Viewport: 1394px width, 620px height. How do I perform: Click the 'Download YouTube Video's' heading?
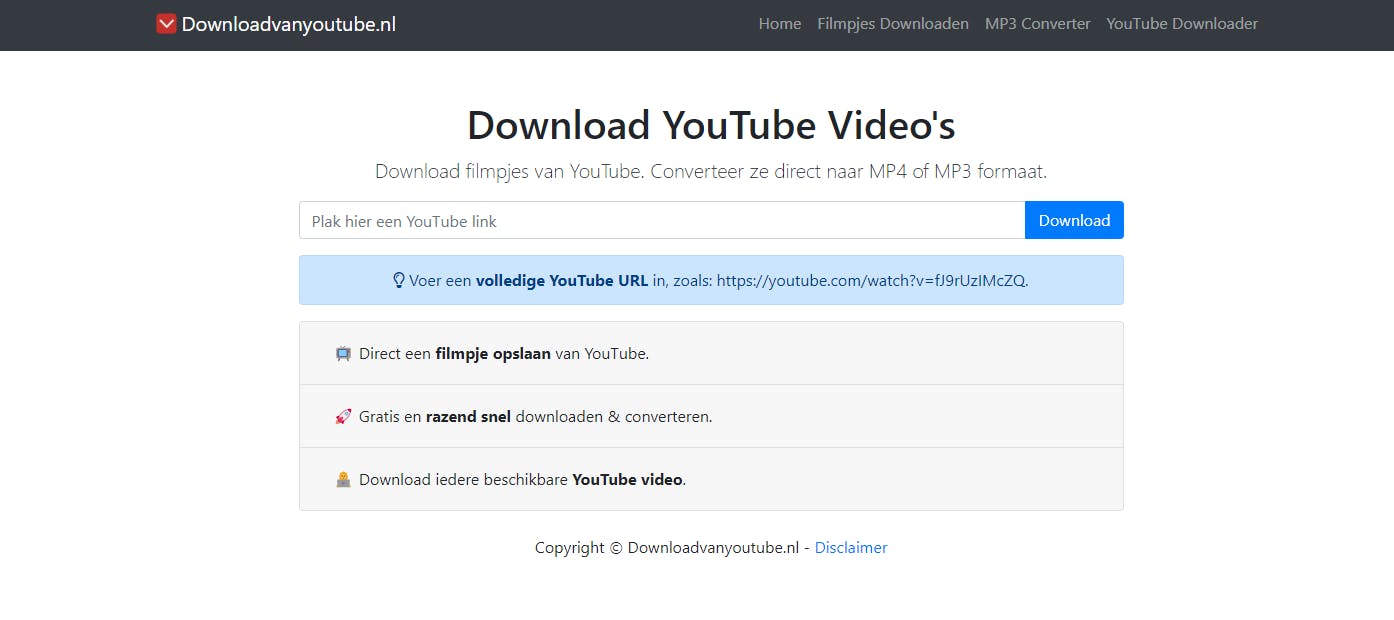click(x=711, y=126)
